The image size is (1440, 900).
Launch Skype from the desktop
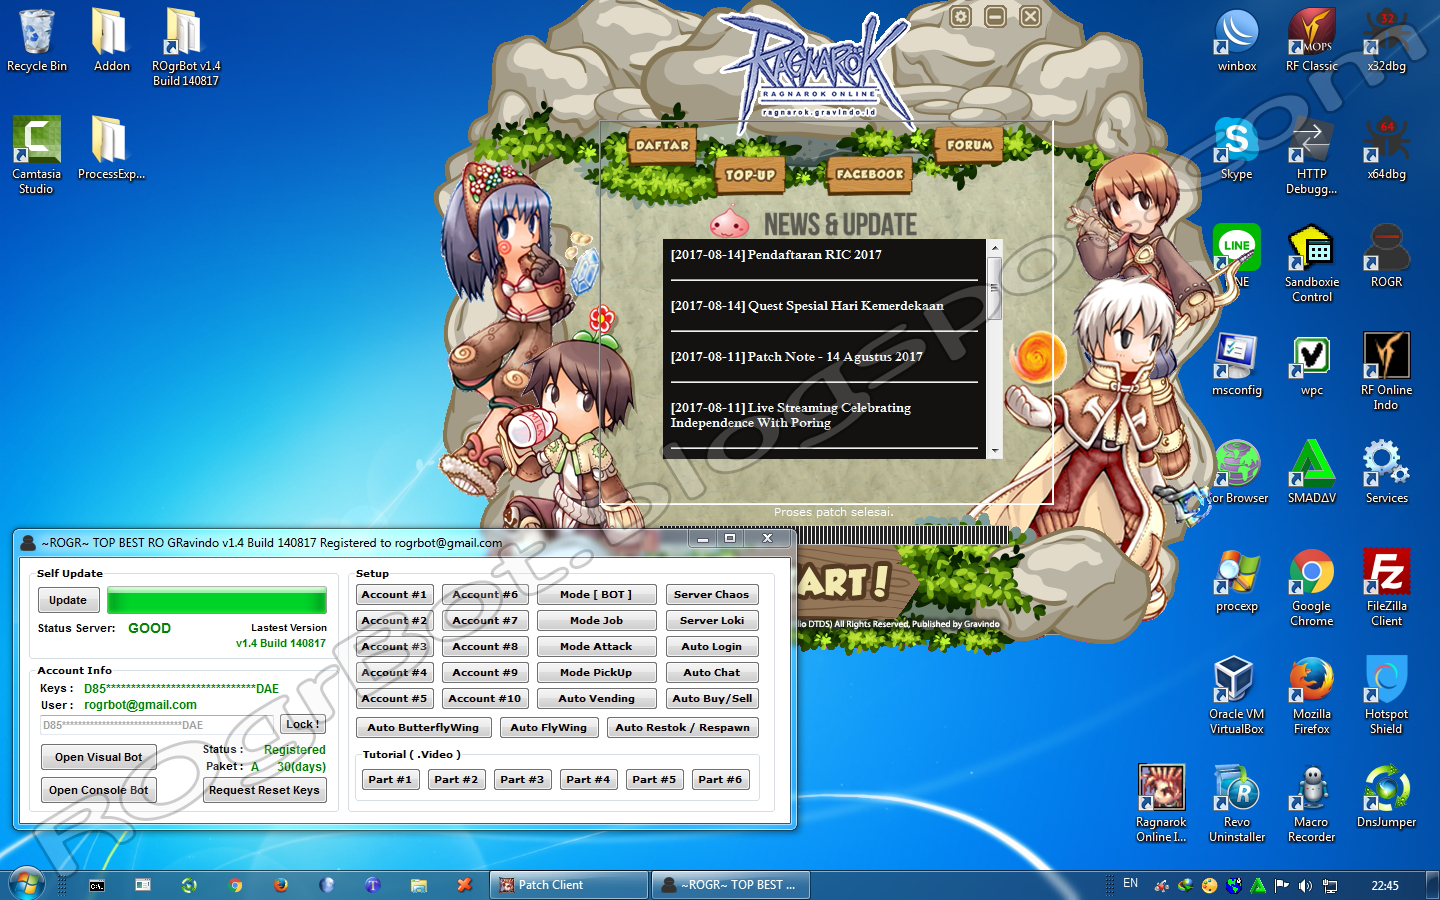pyautogui.click(x=1237, y=149)
